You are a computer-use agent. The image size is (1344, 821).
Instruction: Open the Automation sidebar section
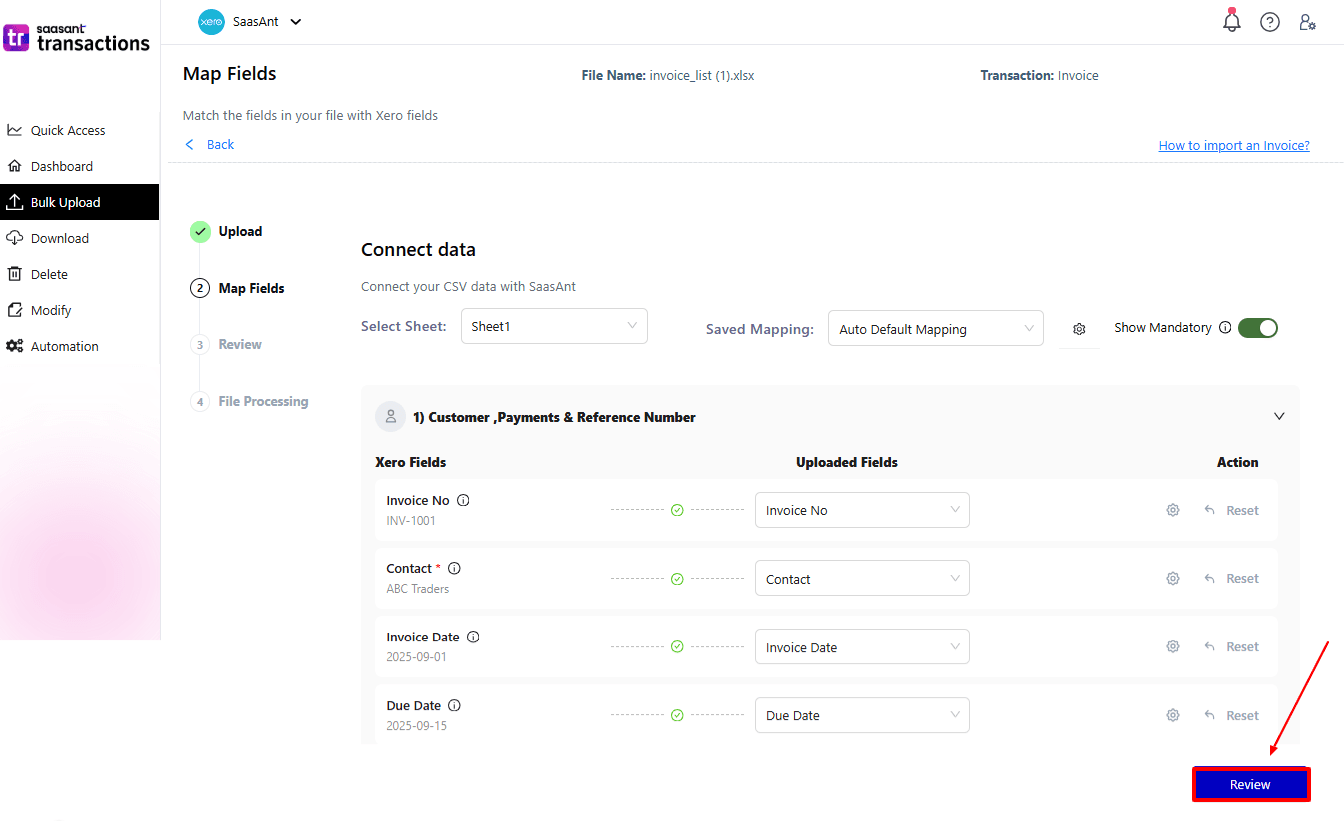tap(62, 346)
